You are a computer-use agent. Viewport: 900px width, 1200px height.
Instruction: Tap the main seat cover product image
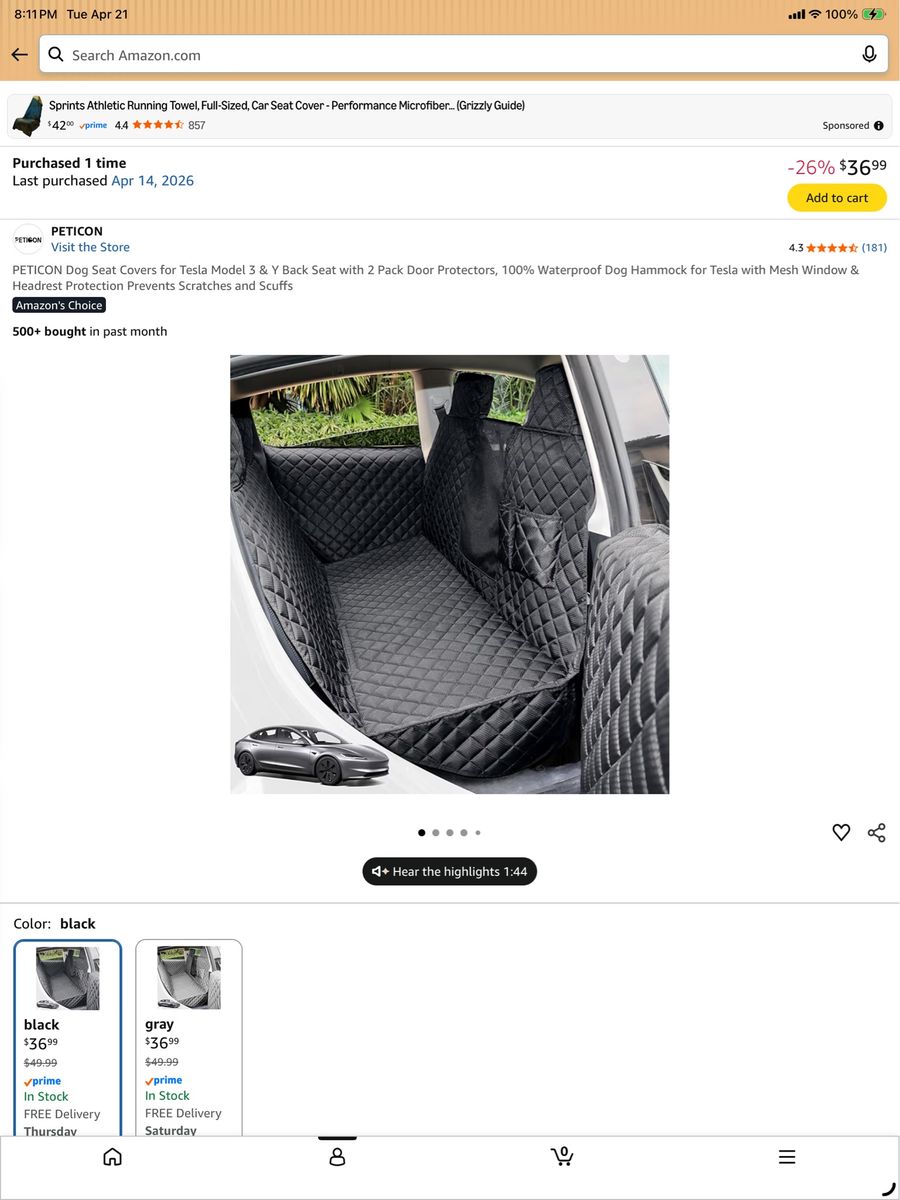[x=450, y=574]
